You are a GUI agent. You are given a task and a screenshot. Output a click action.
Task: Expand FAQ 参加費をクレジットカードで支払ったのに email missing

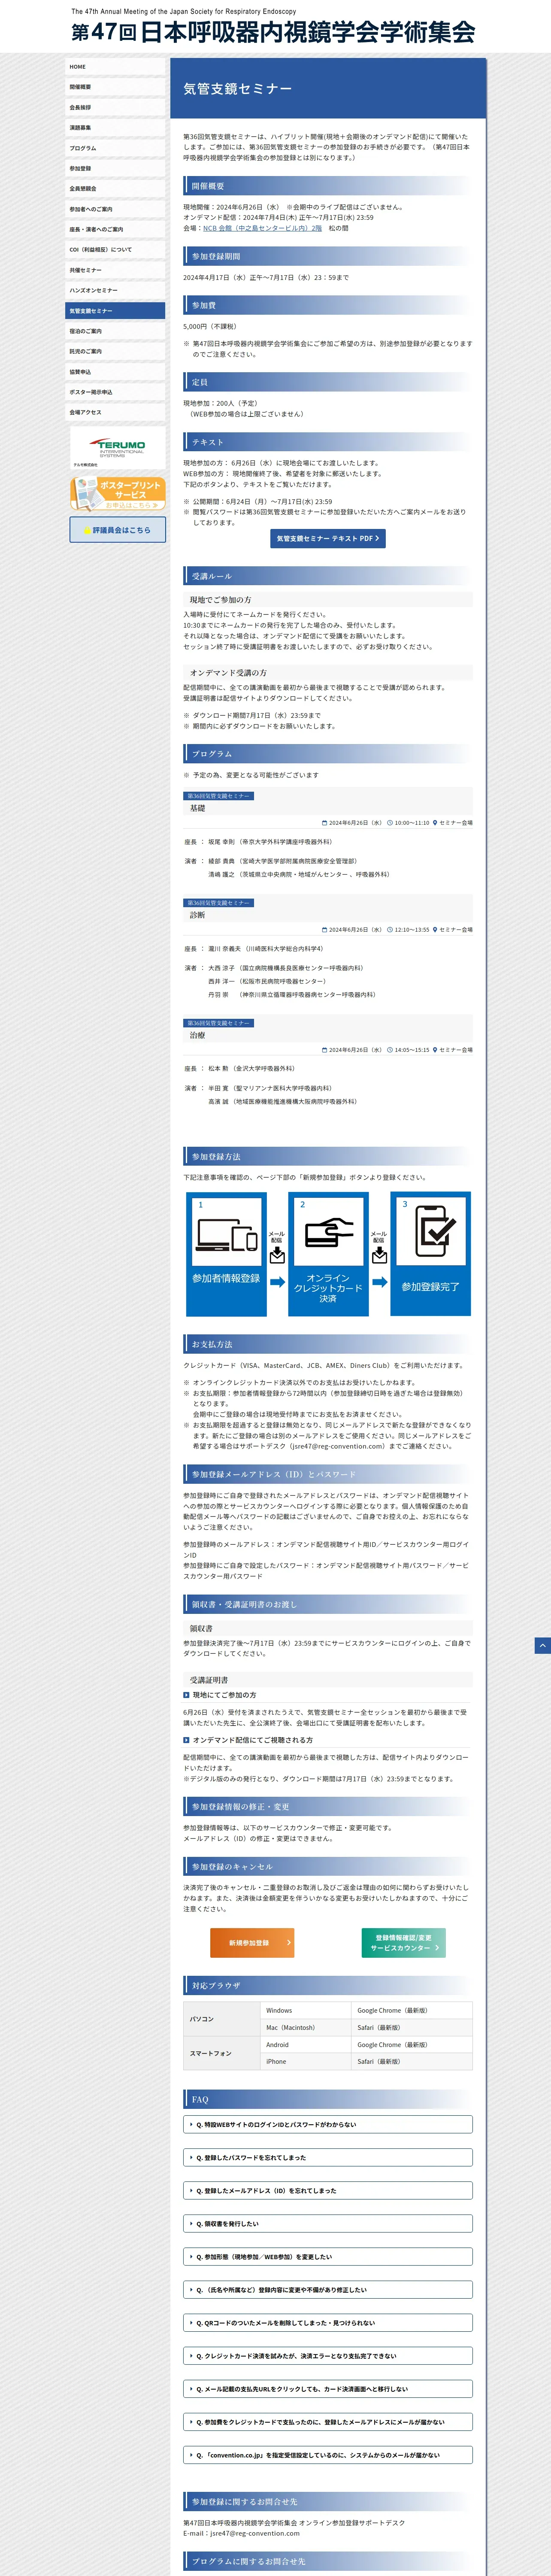pyautogui.click(x=328, y=2421)
